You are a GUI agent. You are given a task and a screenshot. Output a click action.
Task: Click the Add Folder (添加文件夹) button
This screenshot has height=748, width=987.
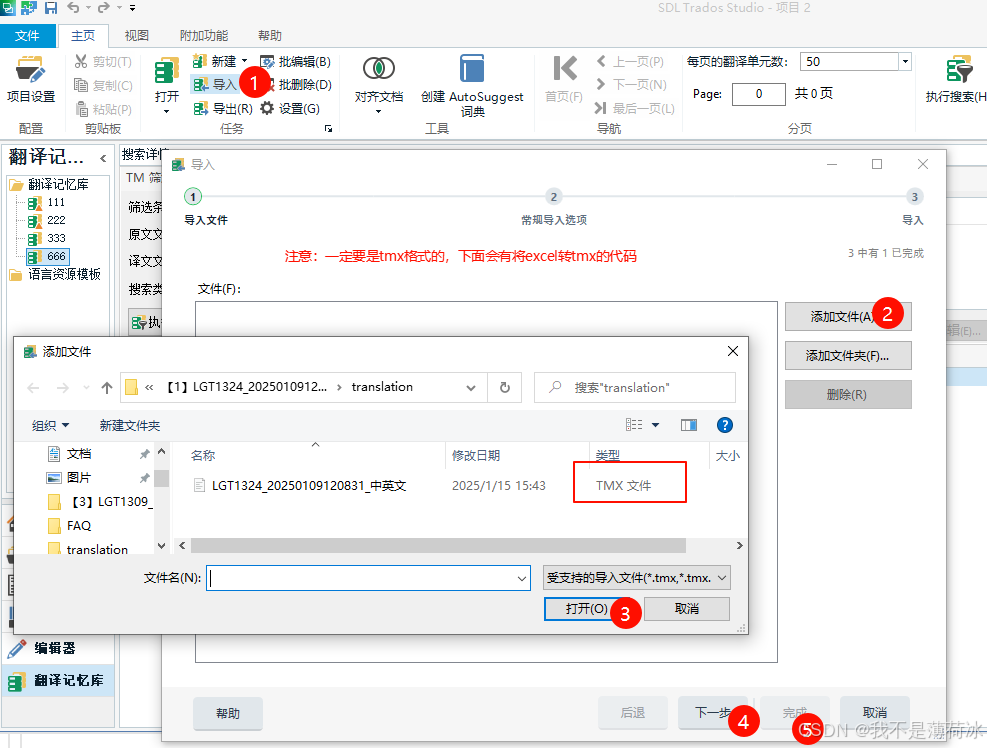pyautogui.click(x=847, y=356)
